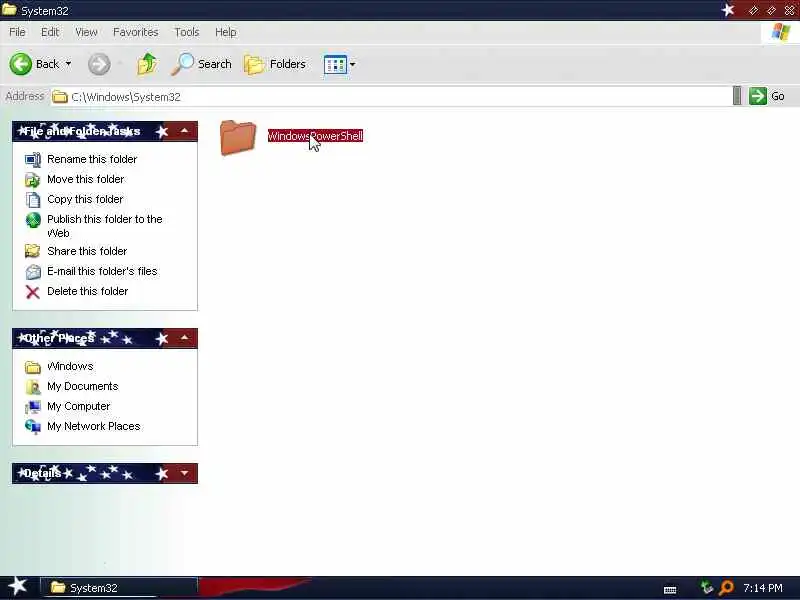
Task: Go back with the green Back arrow
Action: [x=21, y=64]
